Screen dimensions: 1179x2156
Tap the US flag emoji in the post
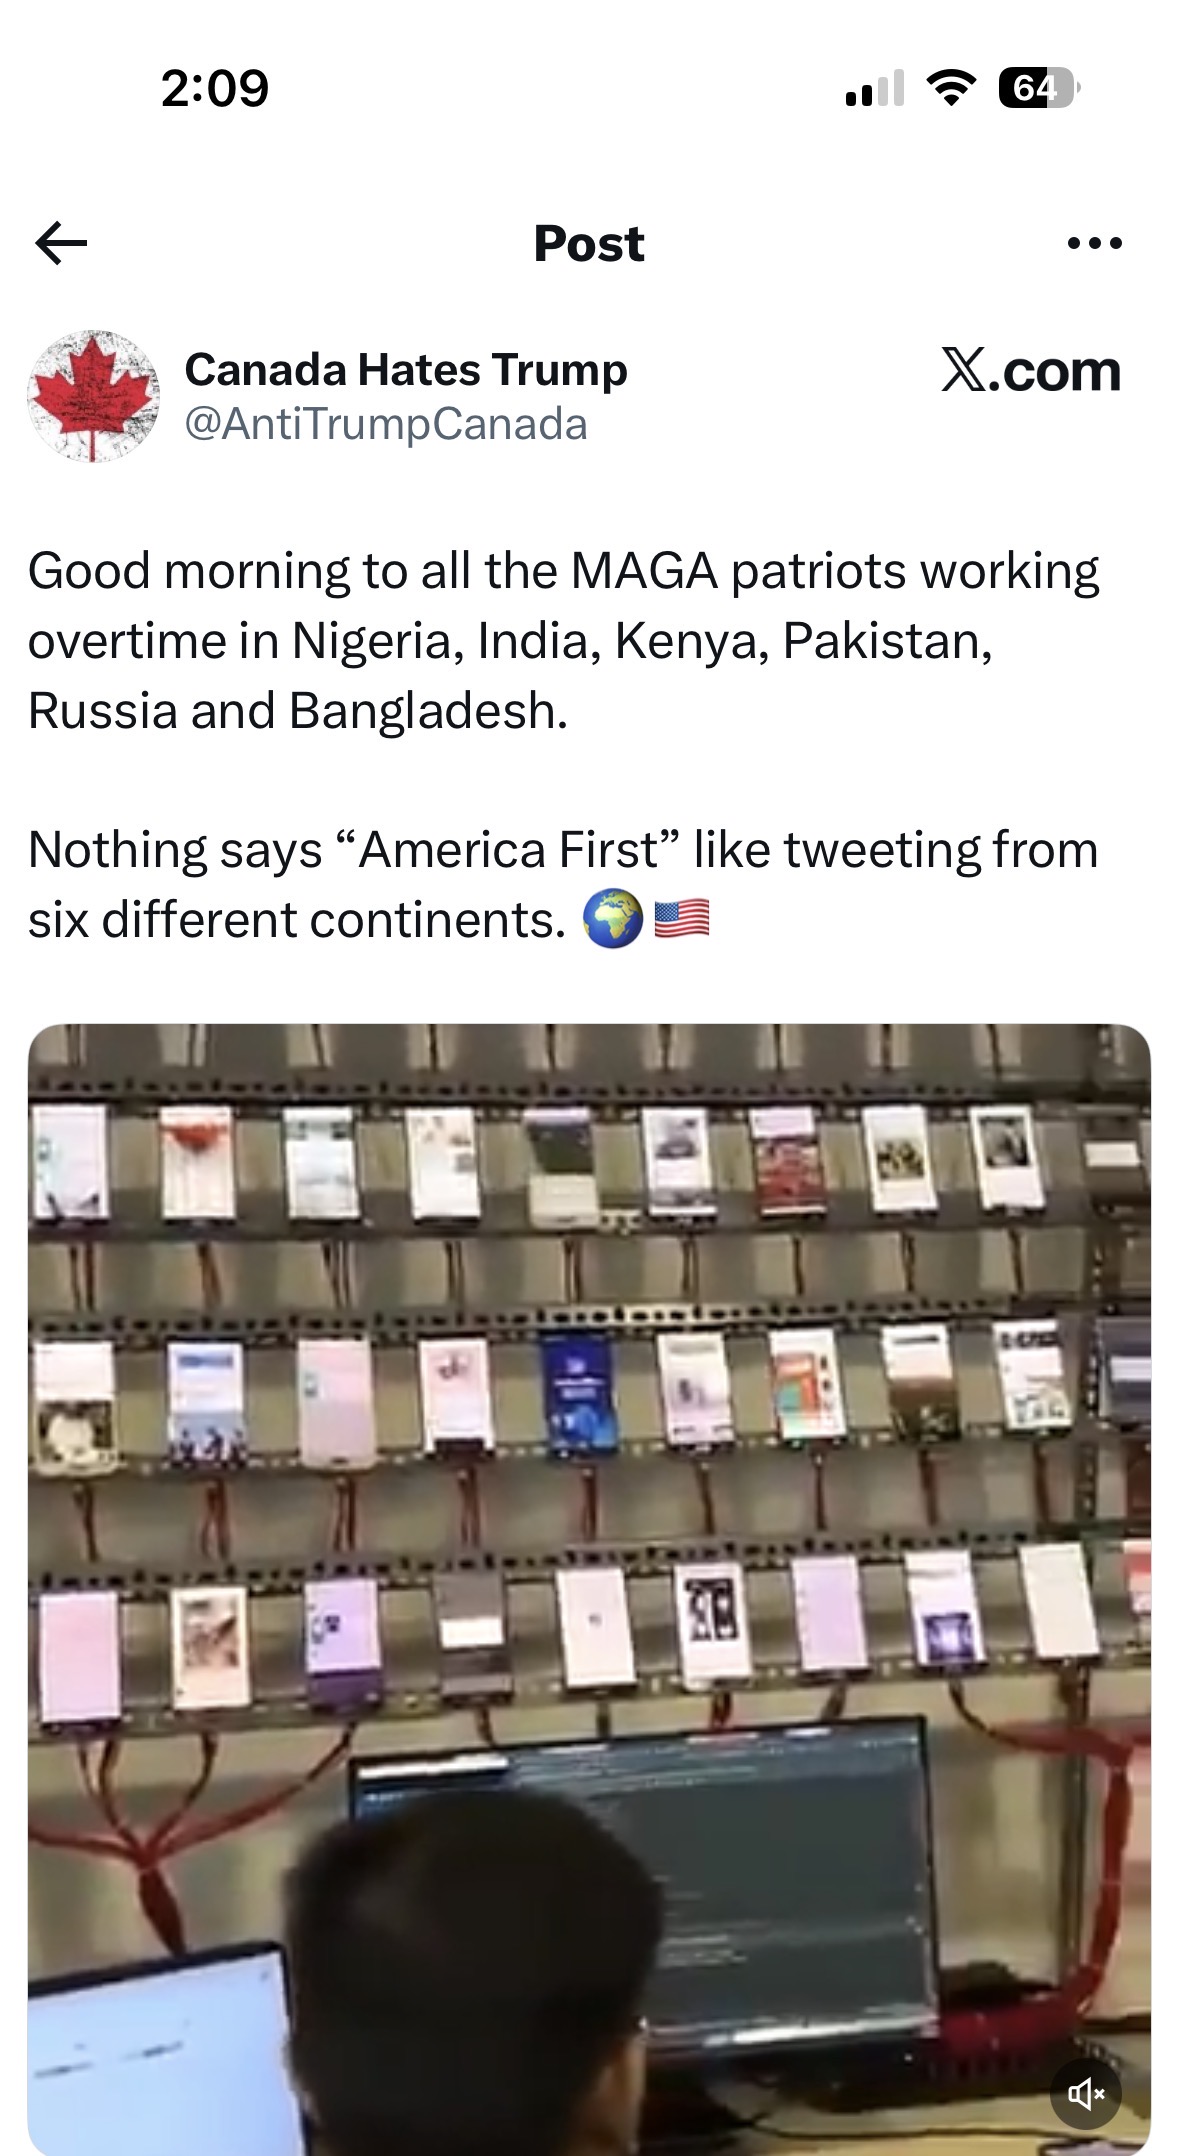click(682, 919)
